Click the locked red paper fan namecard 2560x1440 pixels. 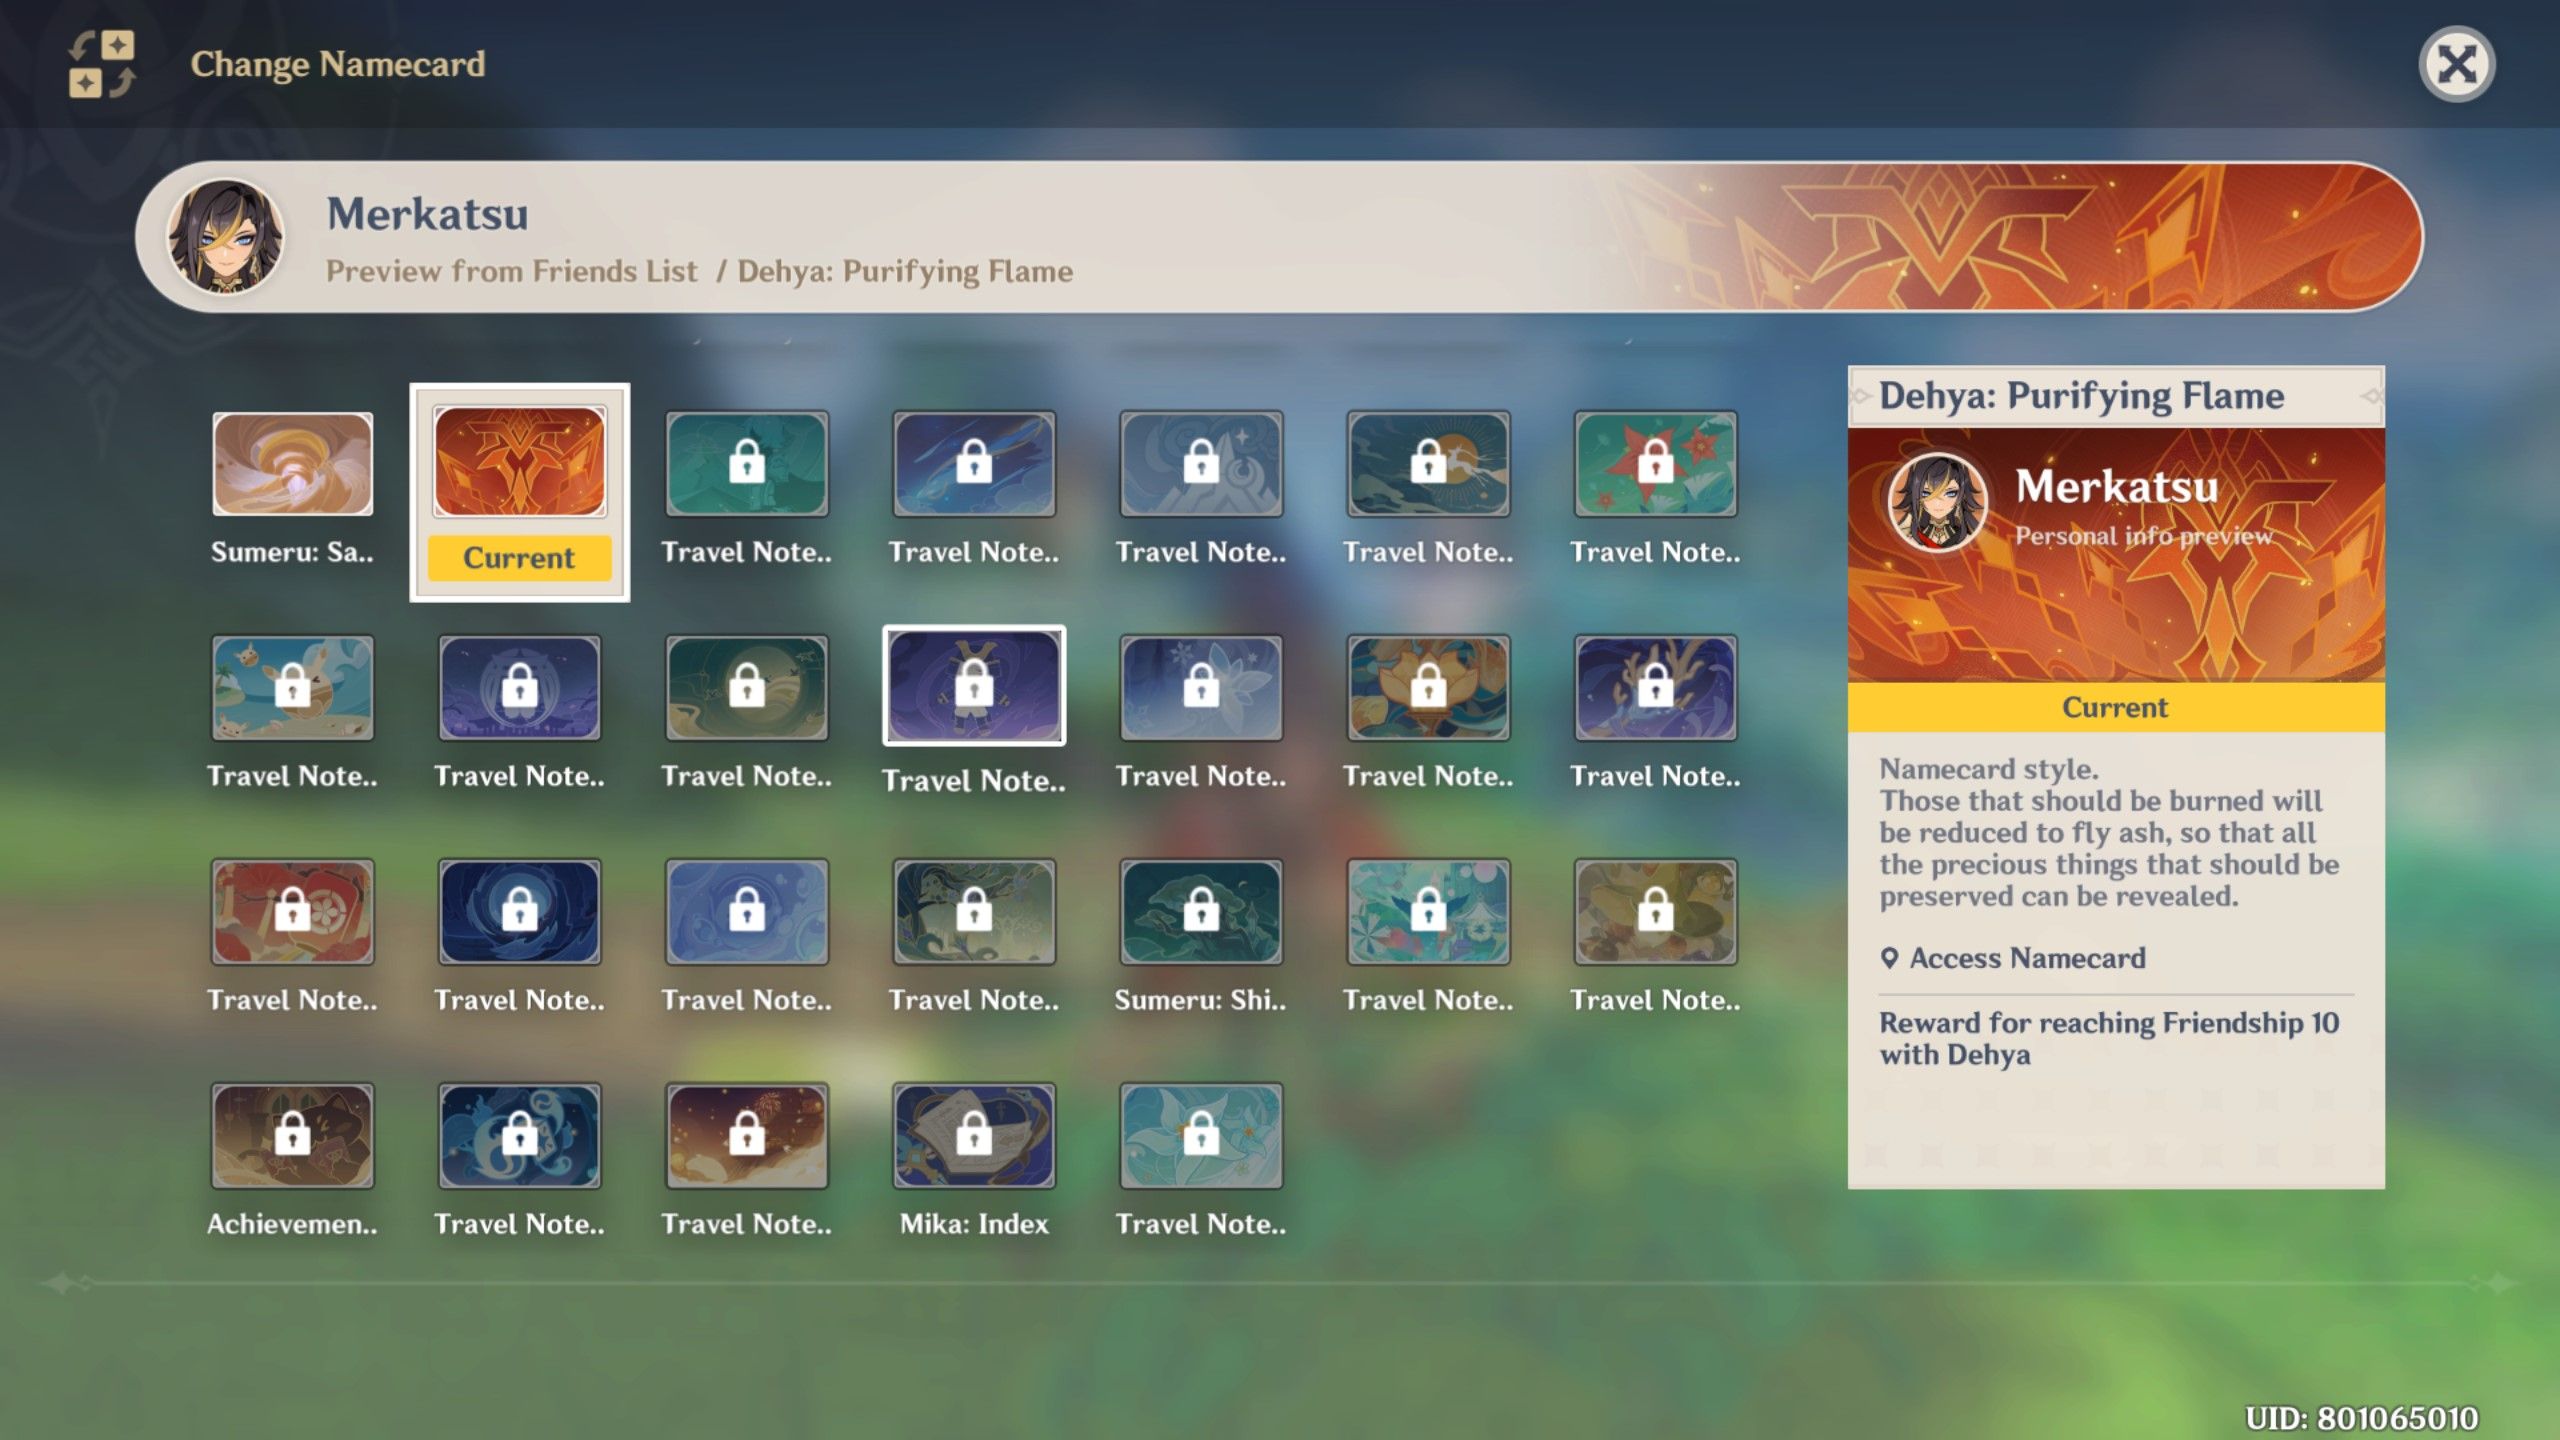[x=292, y=911]
